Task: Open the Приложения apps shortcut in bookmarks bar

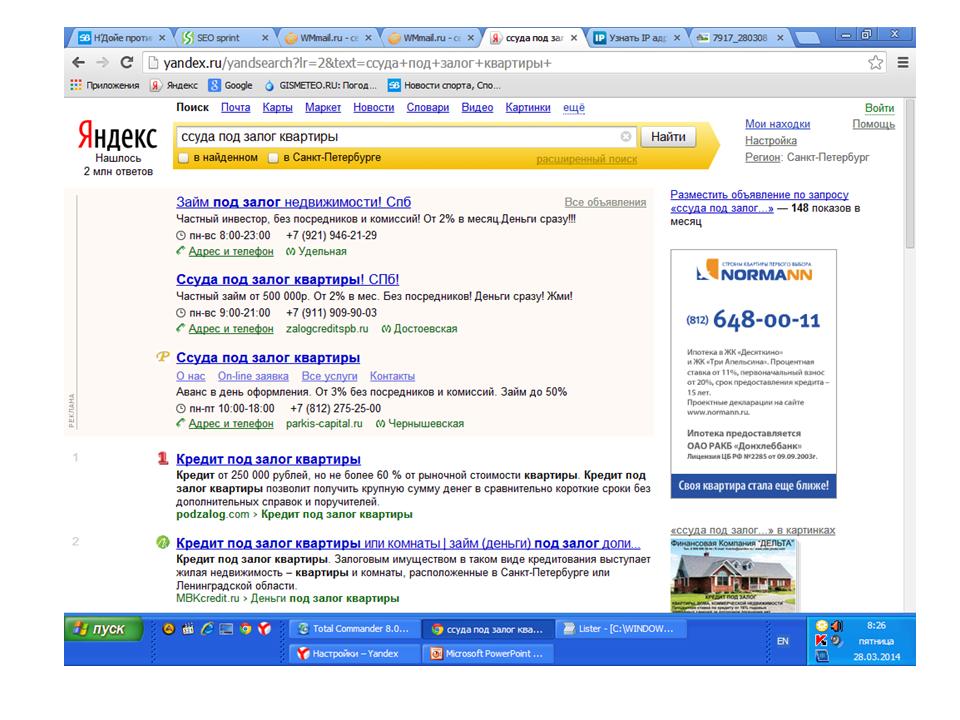Action: (x=105, y=85)
